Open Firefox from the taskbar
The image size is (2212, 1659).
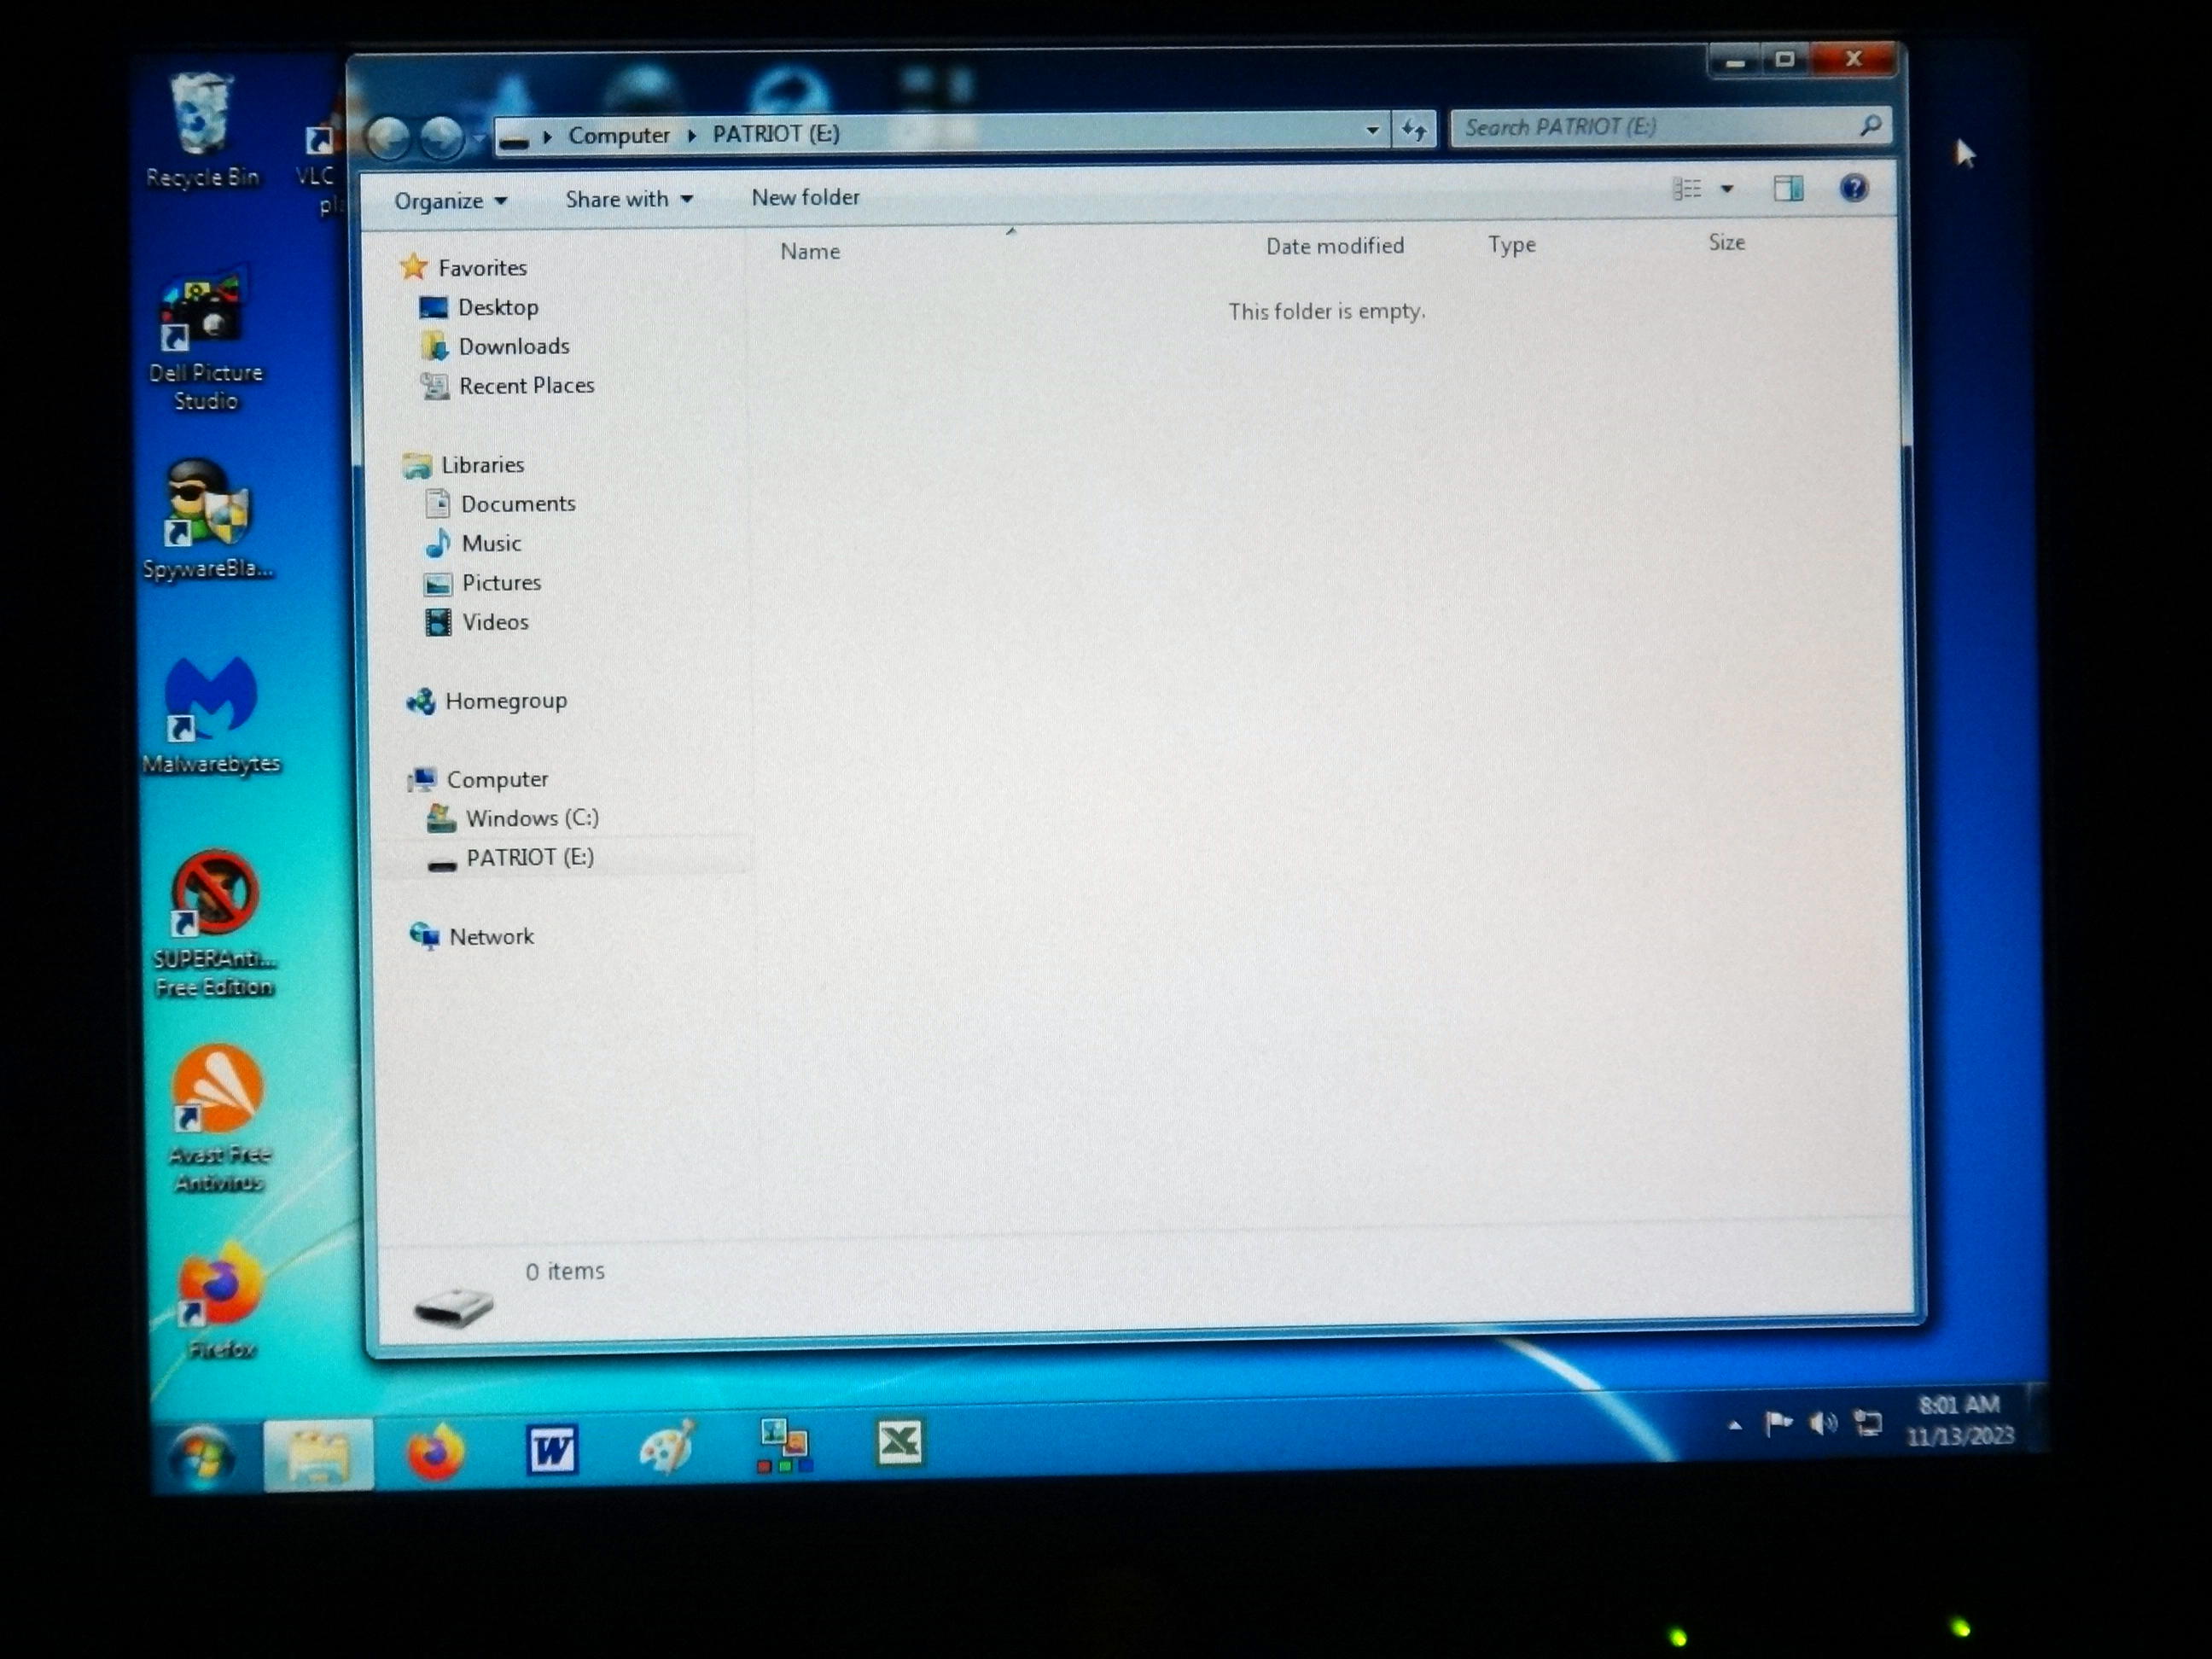pos(435,1451)
